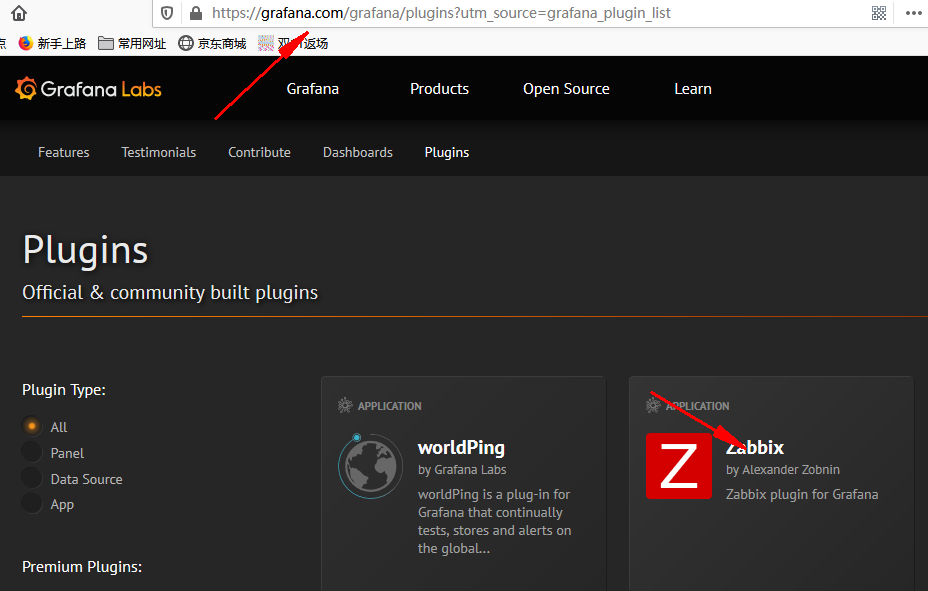Screen dimensions: 928x591
Task: Open the Grafana top navigation menu
Action: 312,89
